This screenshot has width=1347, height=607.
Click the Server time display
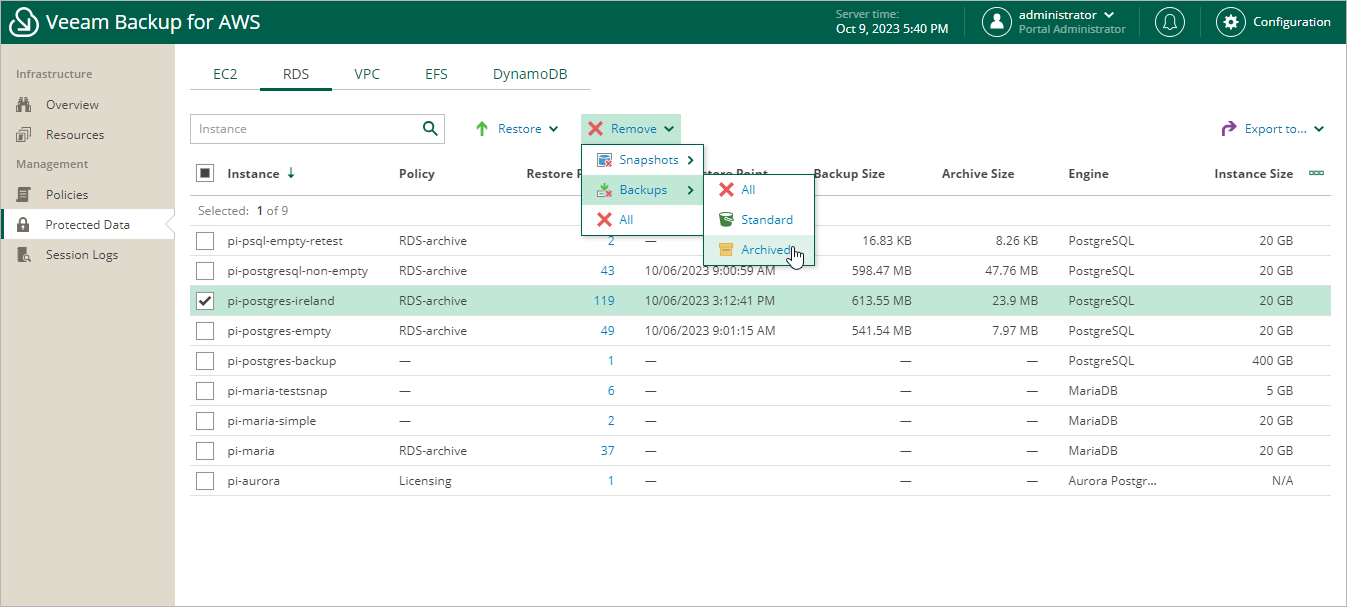coord(892,22)
